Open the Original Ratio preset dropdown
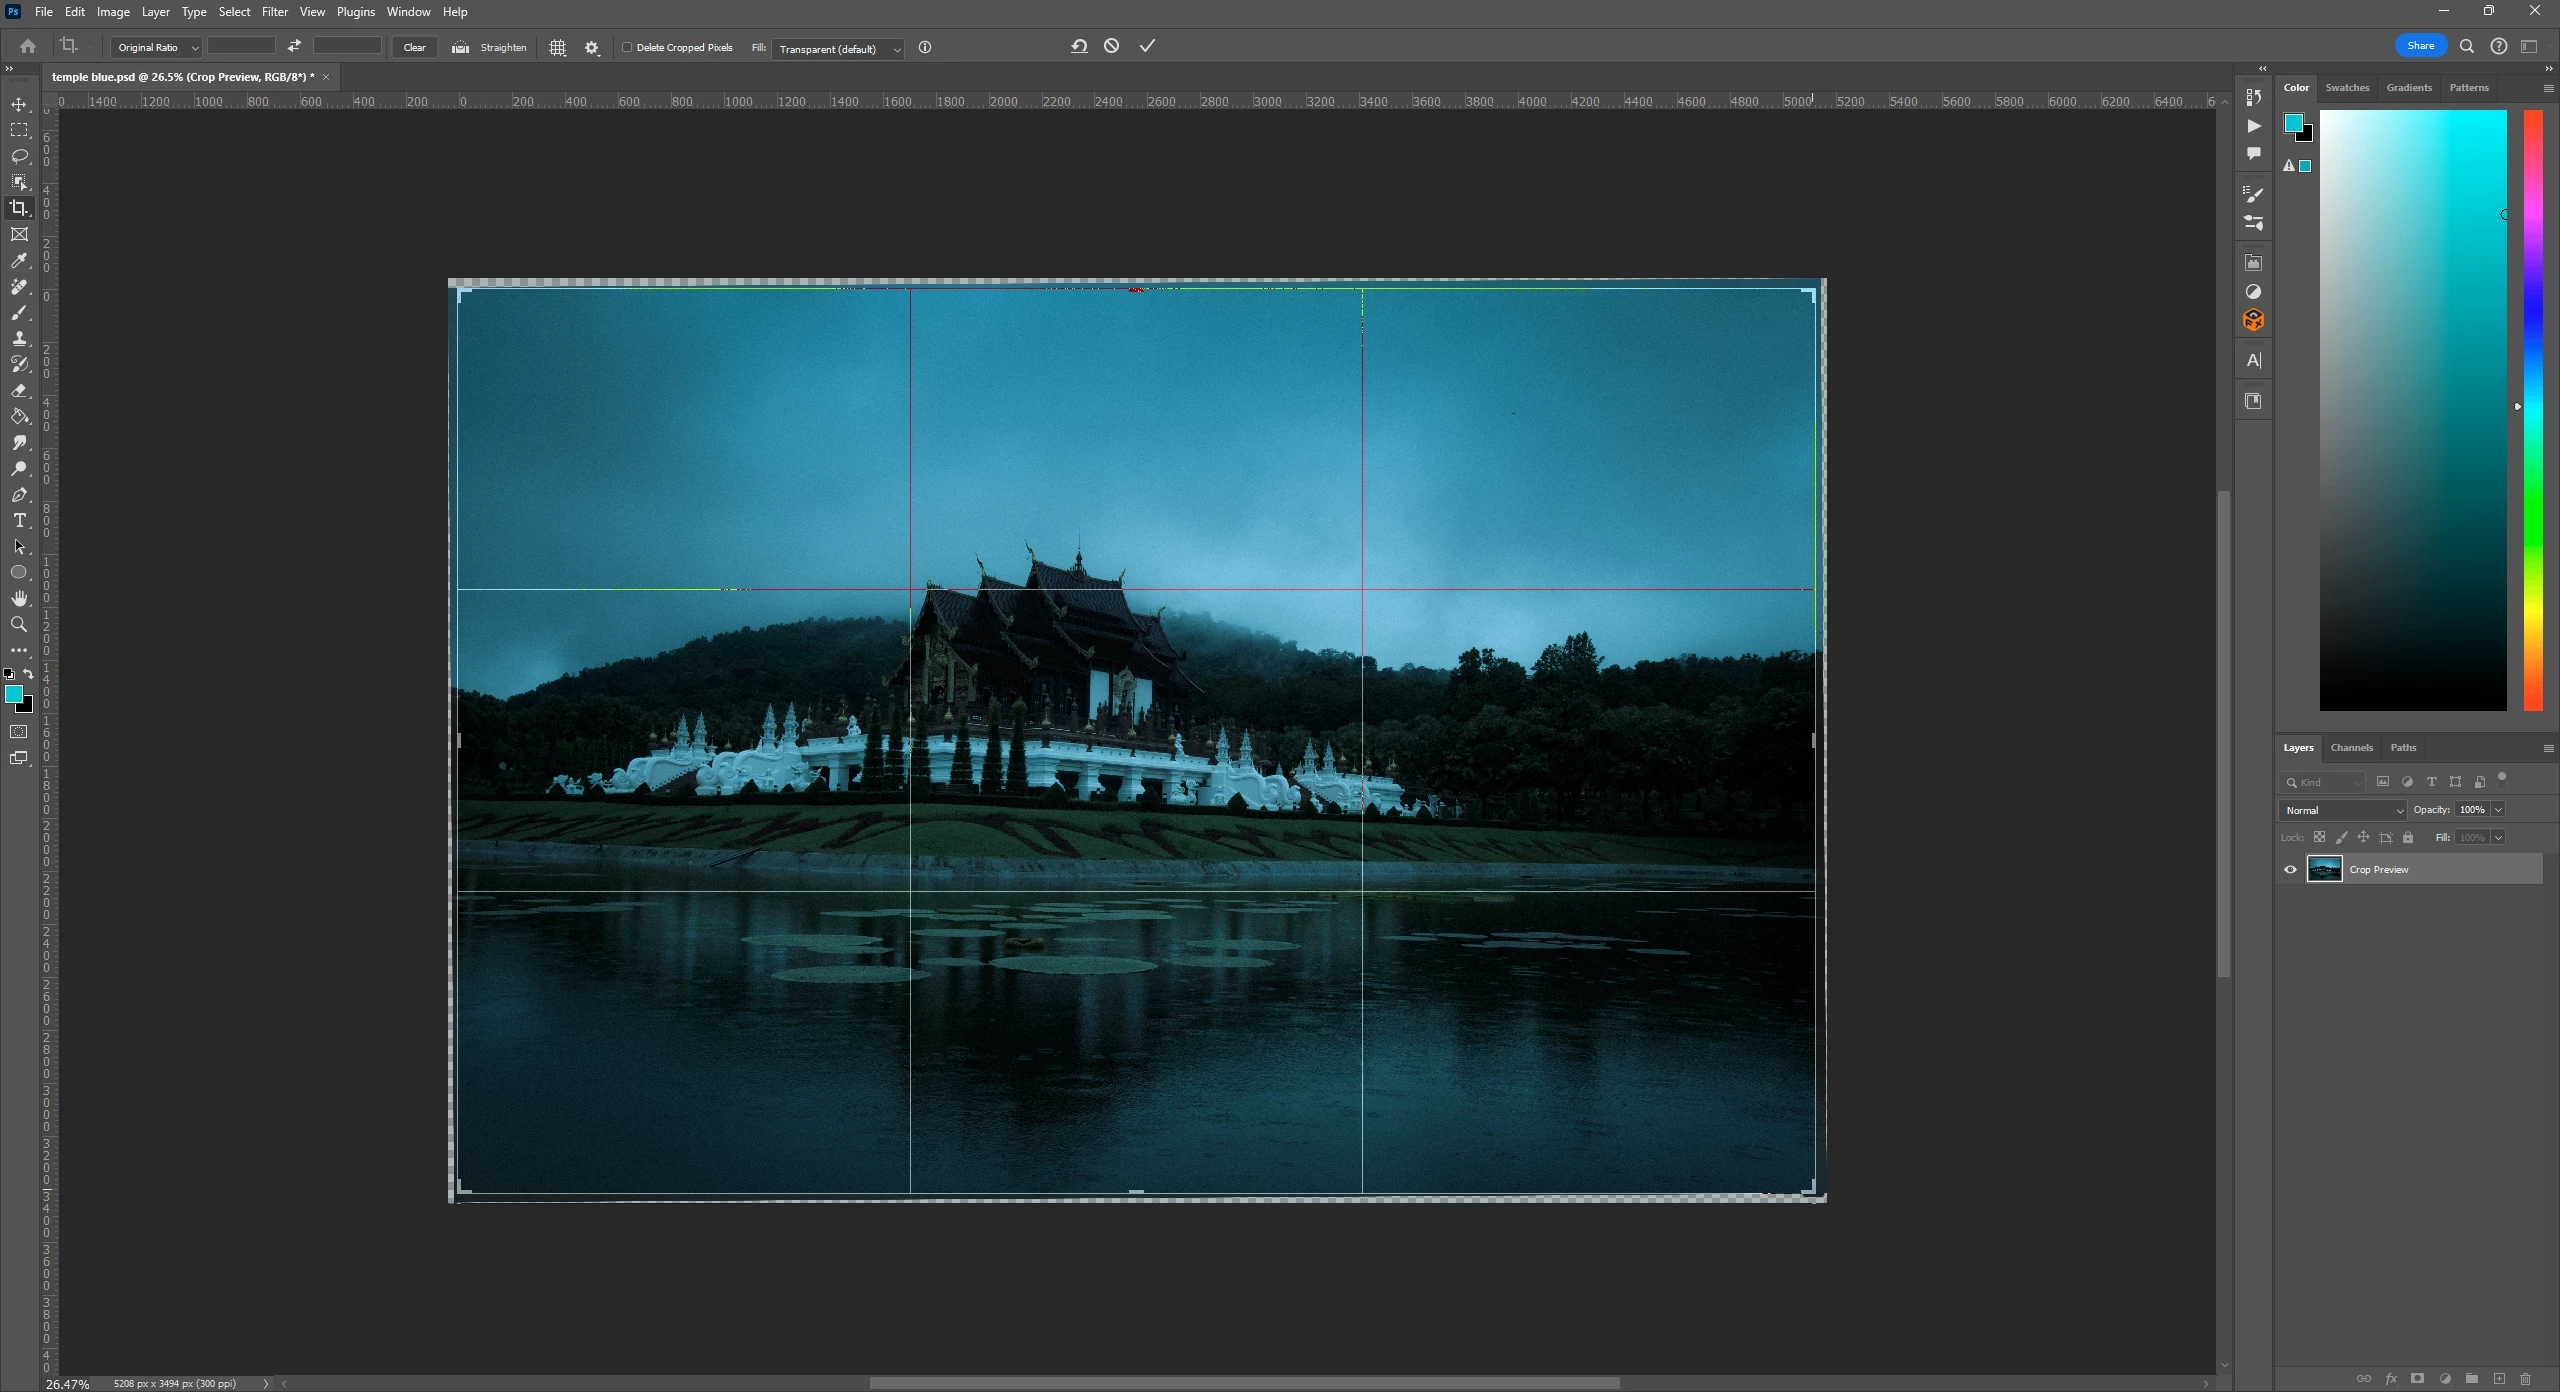 (x=157, y=48)
